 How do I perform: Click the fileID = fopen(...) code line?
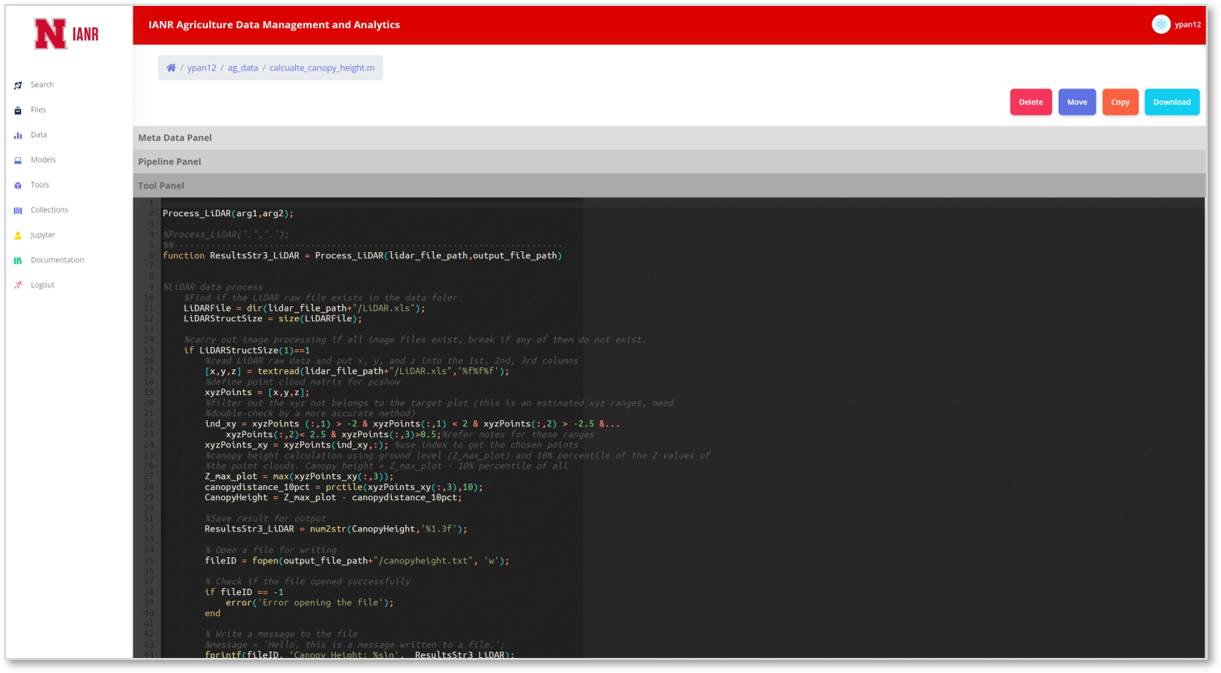pos(357,561)
